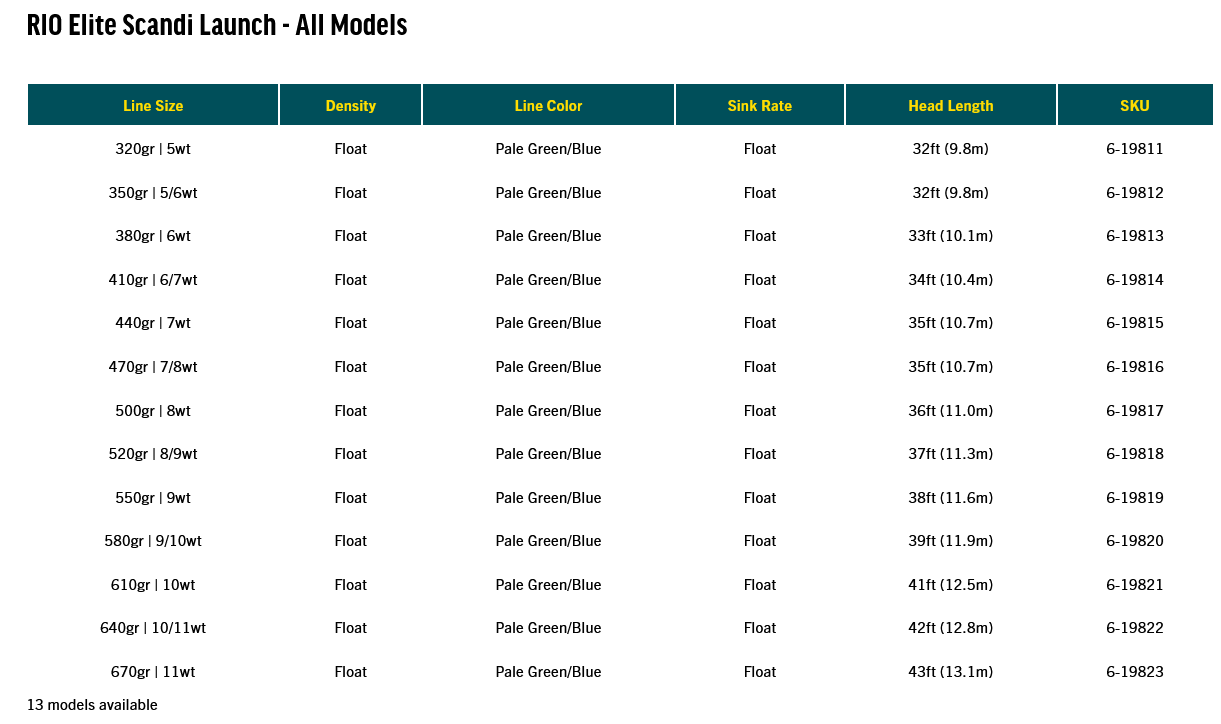
Task: Click the 410gr | 6/7wt line size cell
Action: click(x=153, y=280)
